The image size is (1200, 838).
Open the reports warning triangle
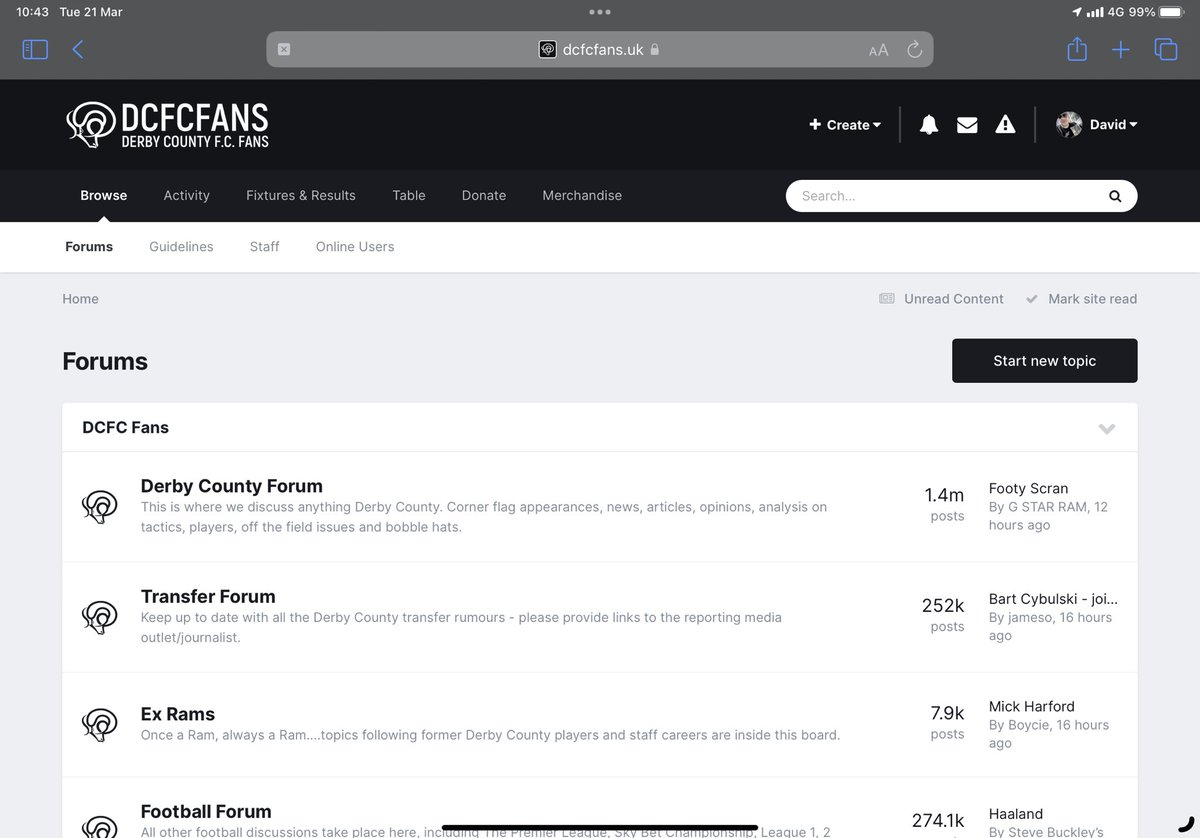pos(1005,125)
